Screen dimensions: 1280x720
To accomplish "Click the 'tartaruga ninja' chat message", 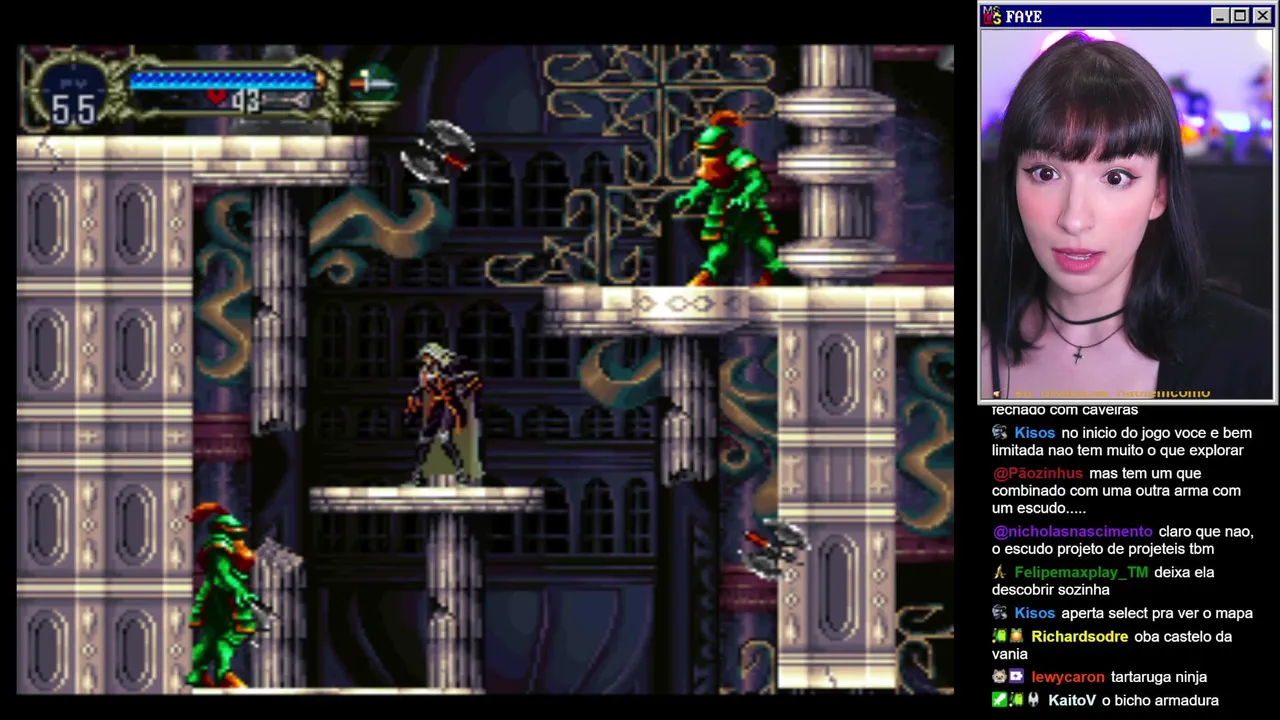I will pyautogui.click(x=1159, y=677).
